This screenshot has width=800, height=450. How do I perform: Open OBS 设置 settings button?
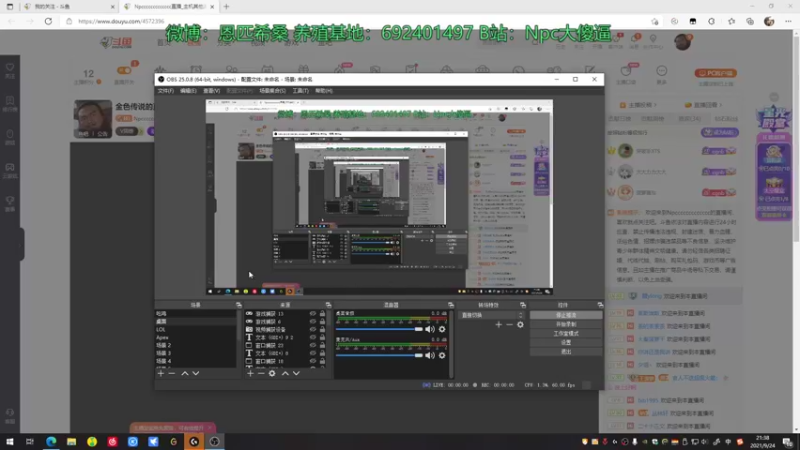[x=566, y=343]
